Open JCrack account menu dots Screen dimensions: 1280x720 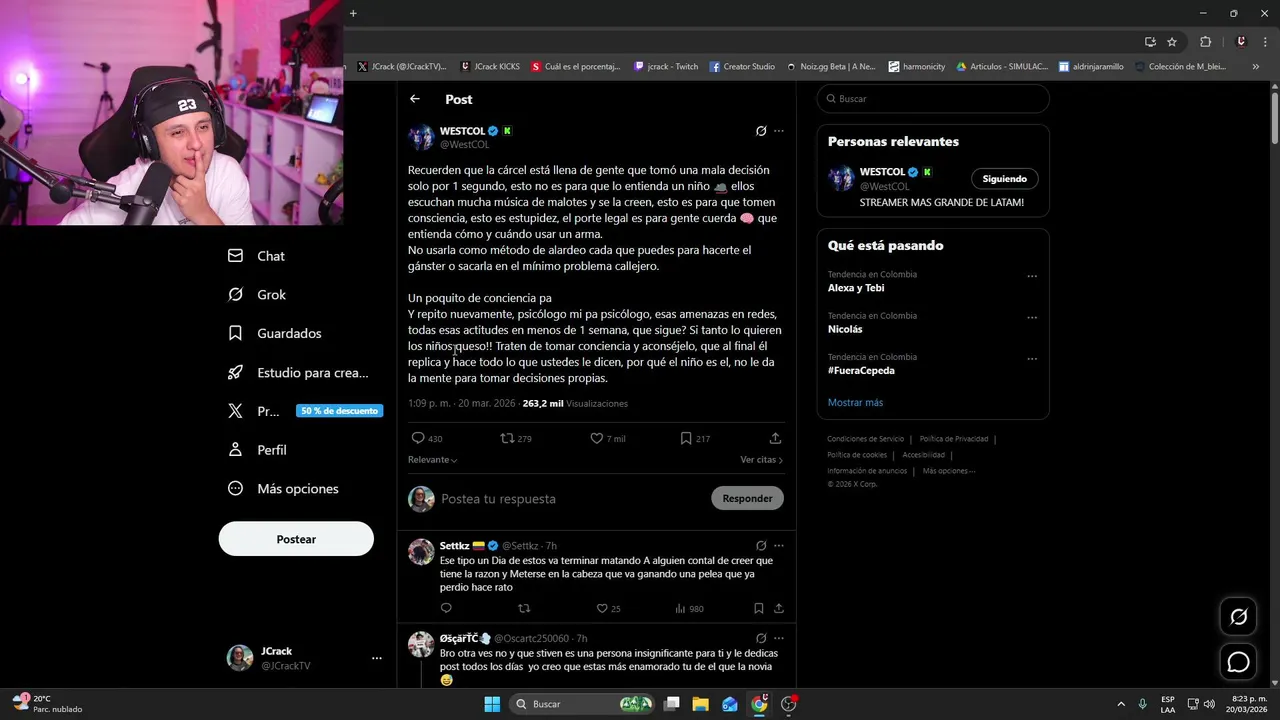pyautogui.click(x=377, y=658)
